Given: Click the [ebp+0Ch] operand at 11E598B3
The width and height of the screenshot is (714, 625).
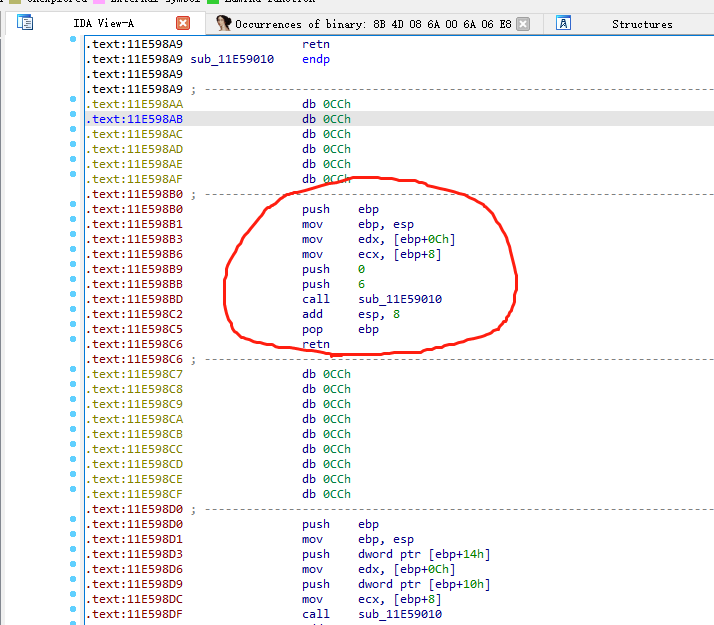Looking at the screenshot, I should point(425,239).
